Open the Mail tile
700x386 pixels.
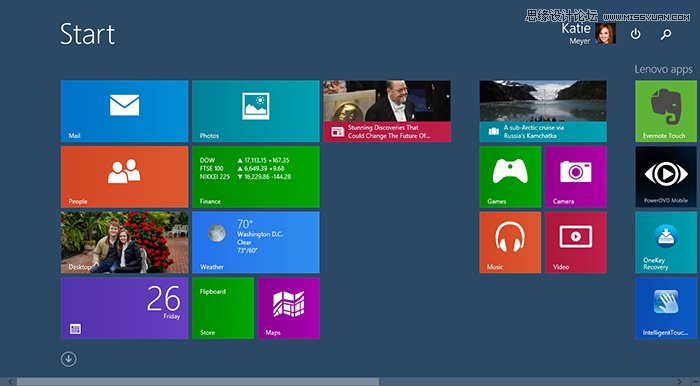[x=124, y=111]
